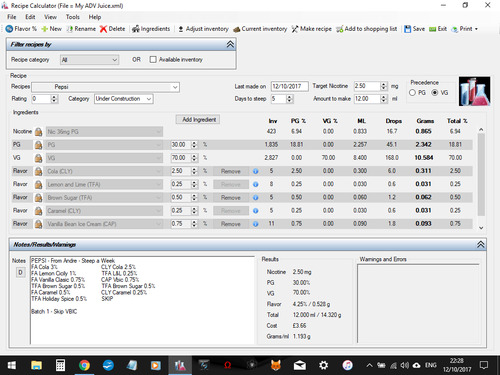Open the Flavor % toolbar item
This screenshot has width=500, height=375.
21,29
